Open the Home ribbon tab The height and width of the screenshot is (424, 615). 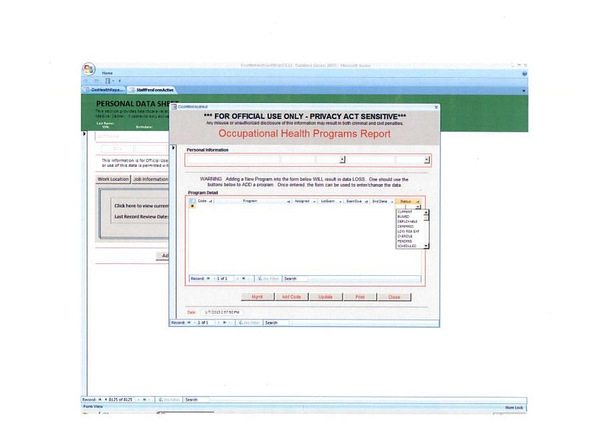coord(107,73)
